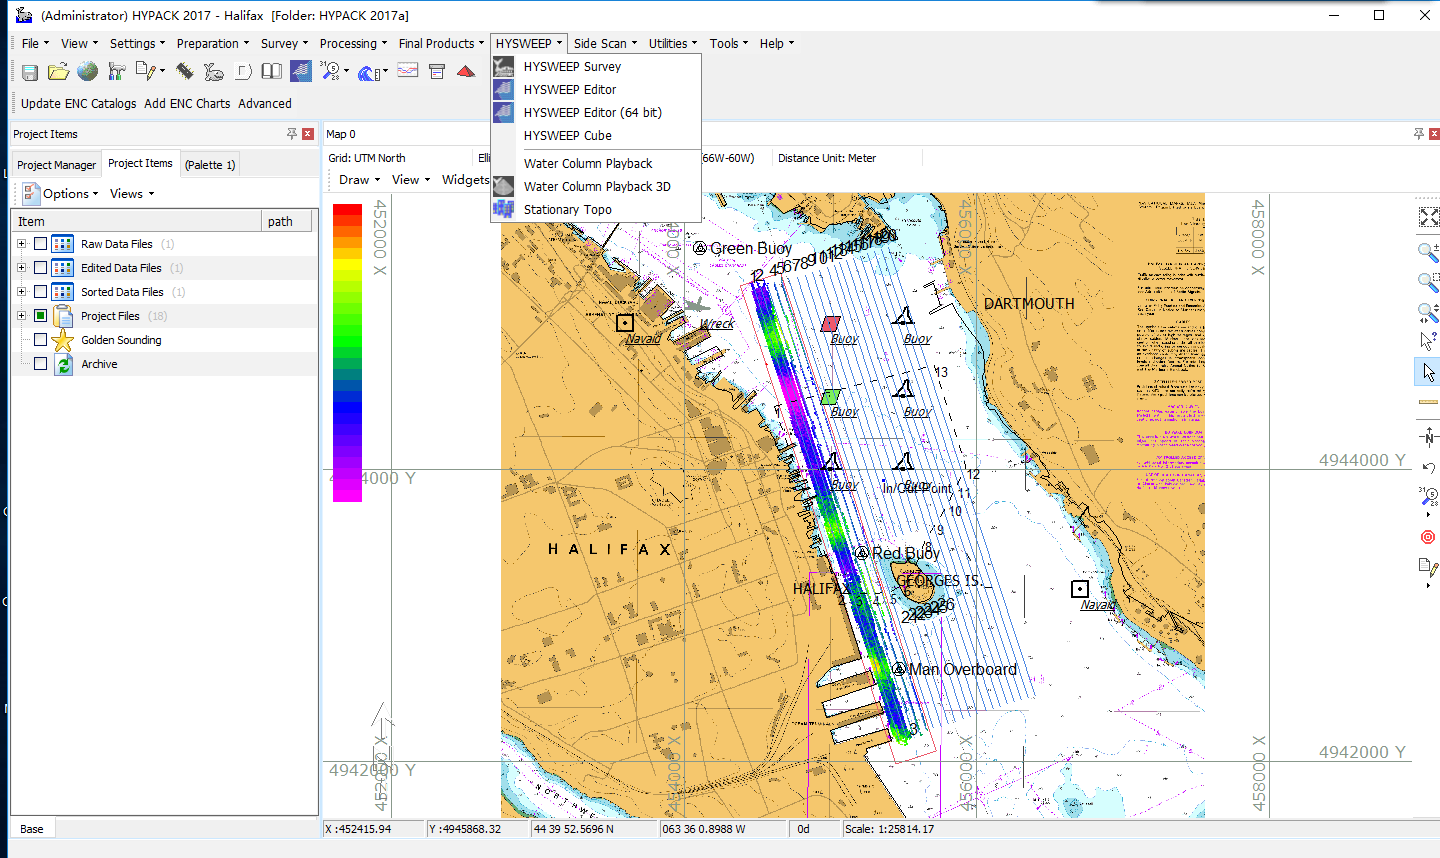Click the zoom extents icon on right toolbar
This screenshot has width=1440, height=858.
1429,217
